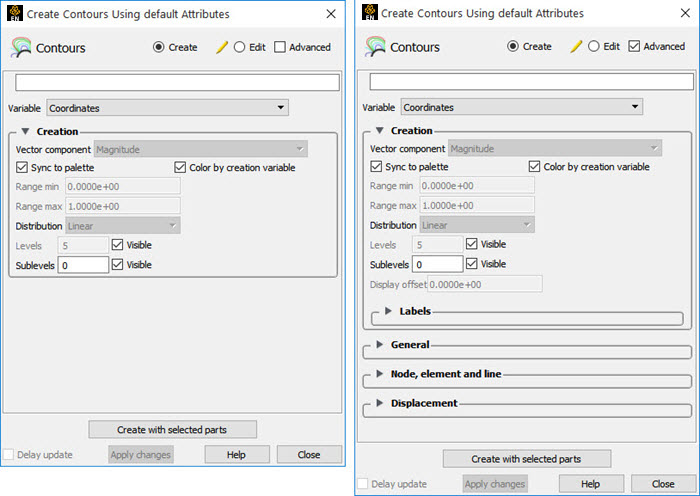The image size is (700, 496).
Task: Expand the Displacement section
Action: (x=379, y=403)
